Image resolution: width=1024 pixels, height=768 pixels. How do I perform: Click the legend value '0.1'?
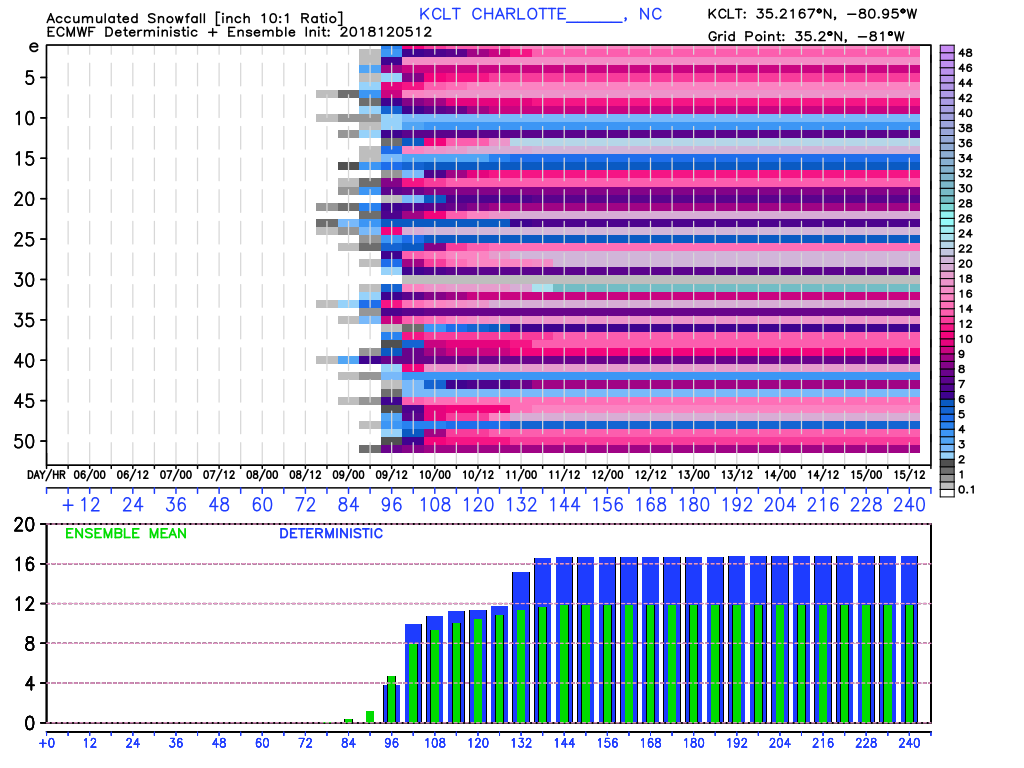(967, 490)
